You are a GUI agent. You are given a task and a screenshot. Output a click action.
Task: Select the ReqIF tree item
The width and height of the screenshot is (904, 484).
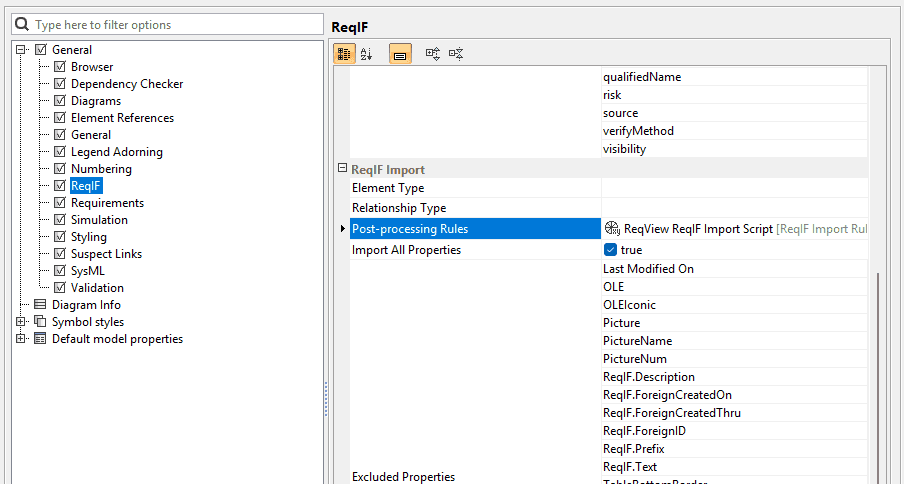tap(86, 186)
